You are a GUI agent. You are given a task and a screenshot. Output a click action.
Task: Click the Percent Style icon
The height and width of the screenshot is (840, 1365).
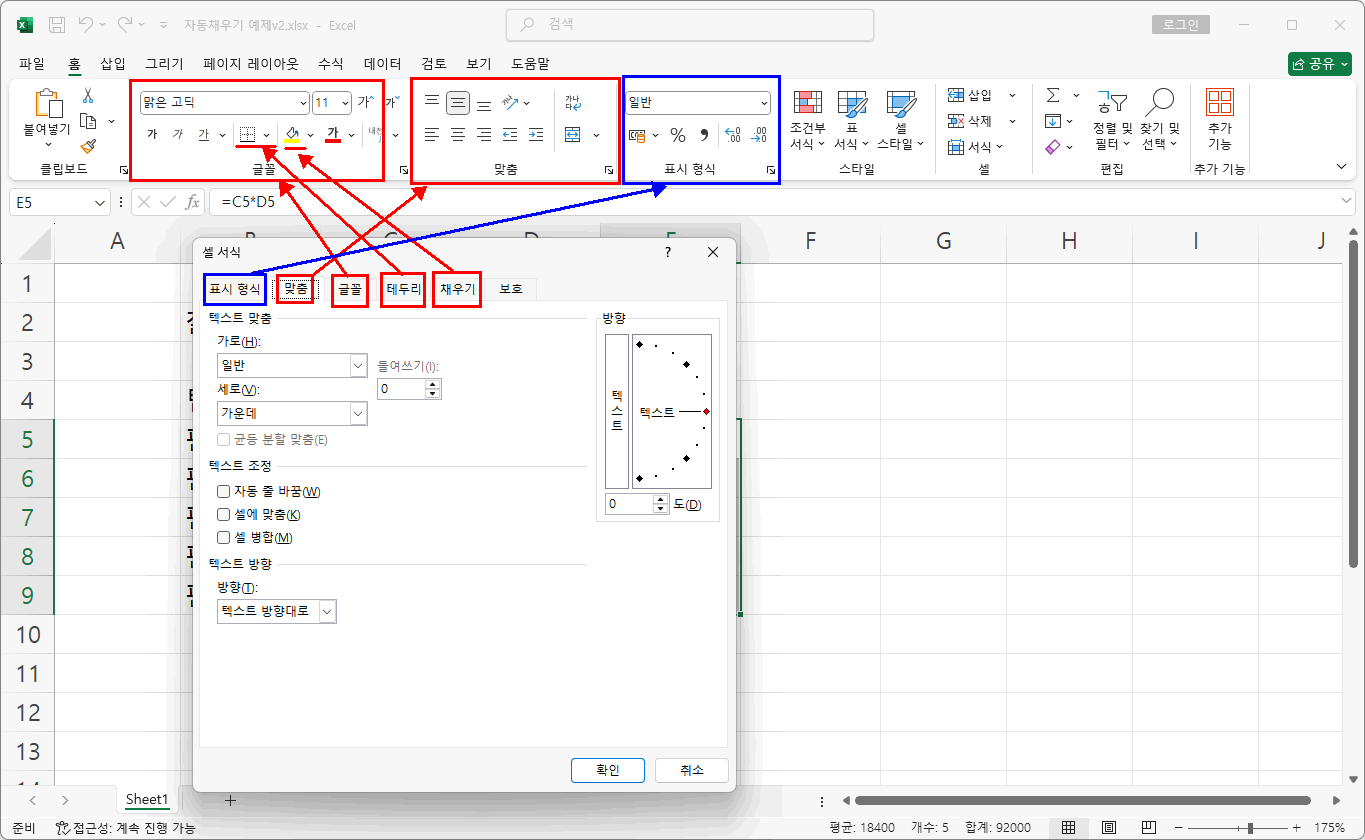tap(678, 135)
